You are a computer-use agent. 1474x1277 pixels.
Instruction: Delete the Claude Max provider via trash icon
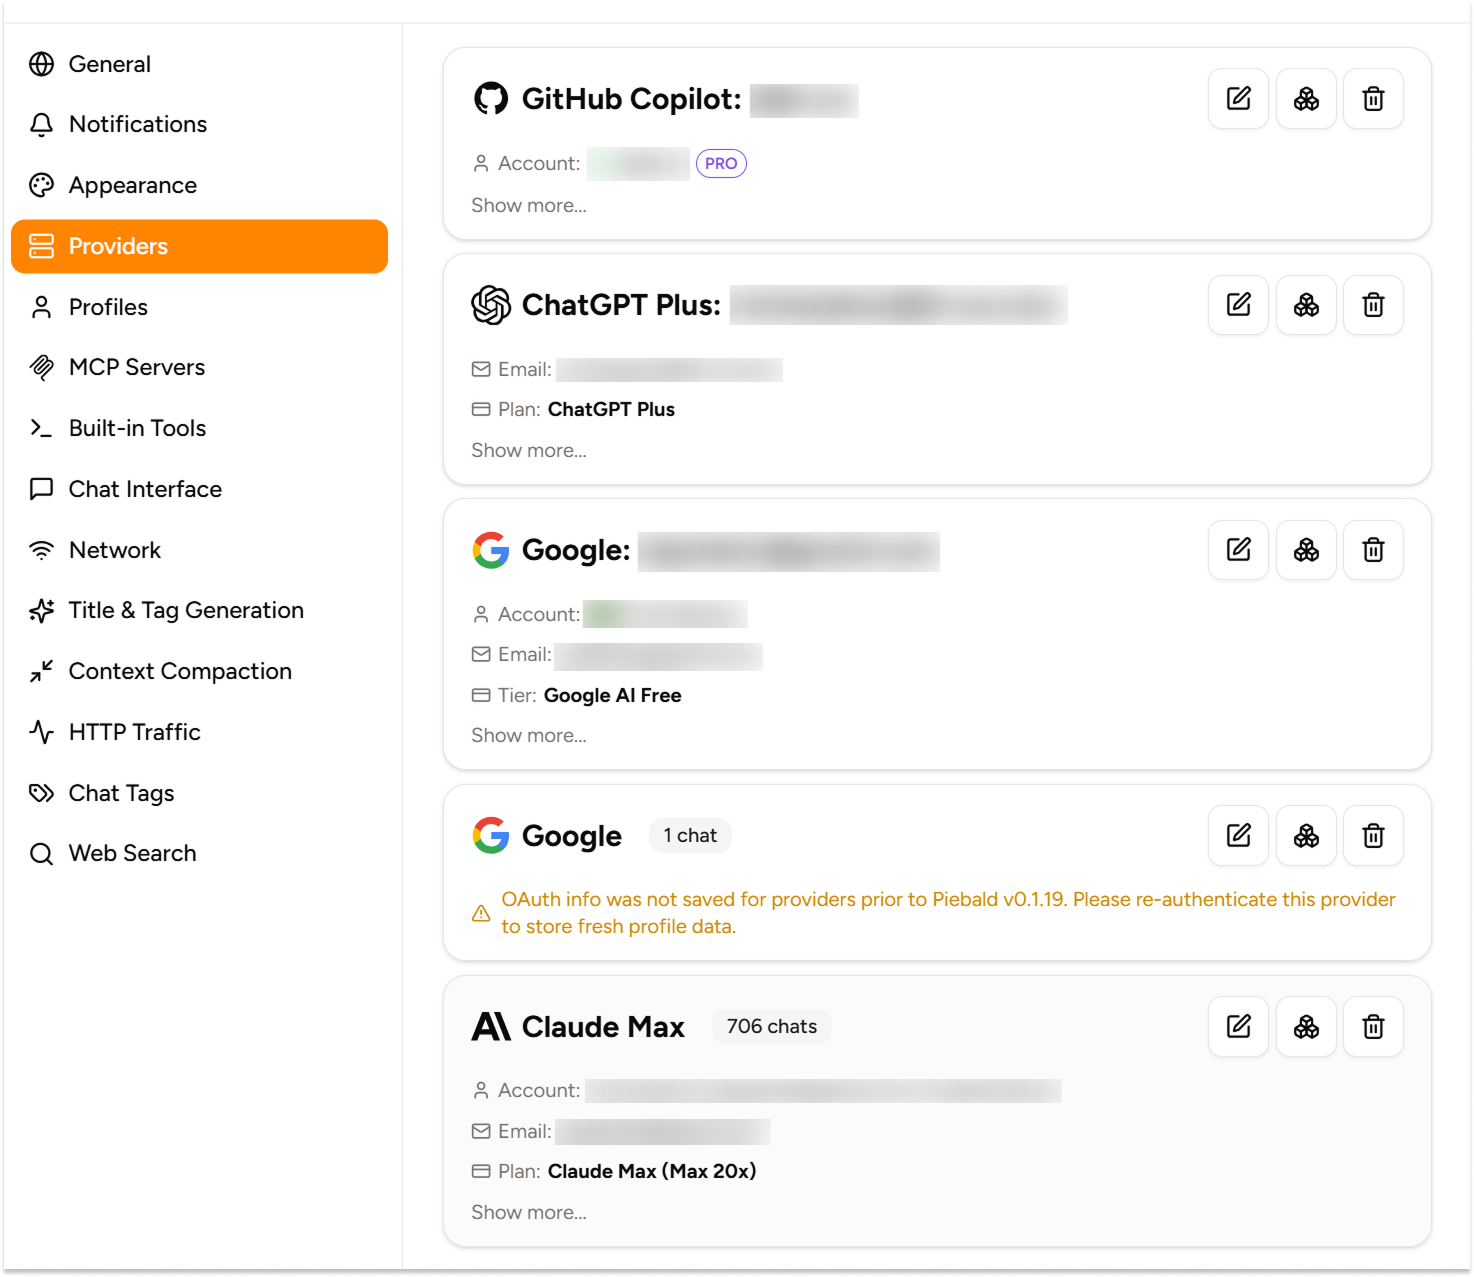pos(1373,1026)
